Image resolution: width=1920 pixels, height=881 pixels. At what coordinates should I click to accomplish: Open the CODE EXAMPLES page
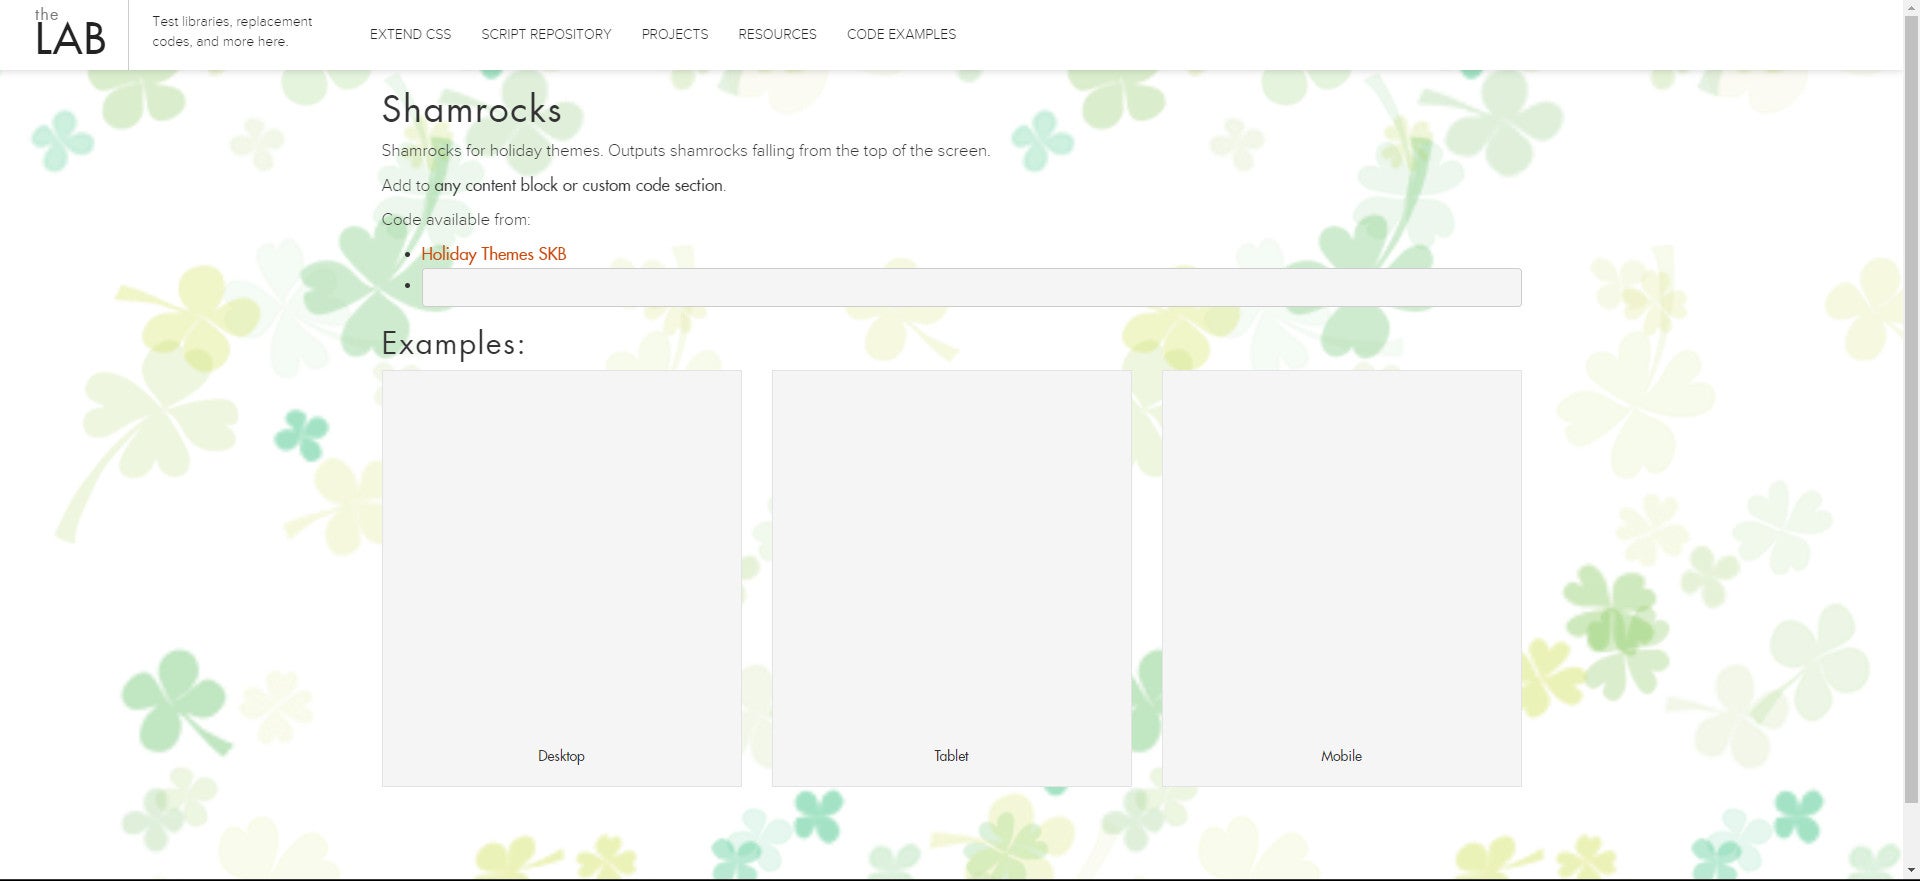click(901, 34)
